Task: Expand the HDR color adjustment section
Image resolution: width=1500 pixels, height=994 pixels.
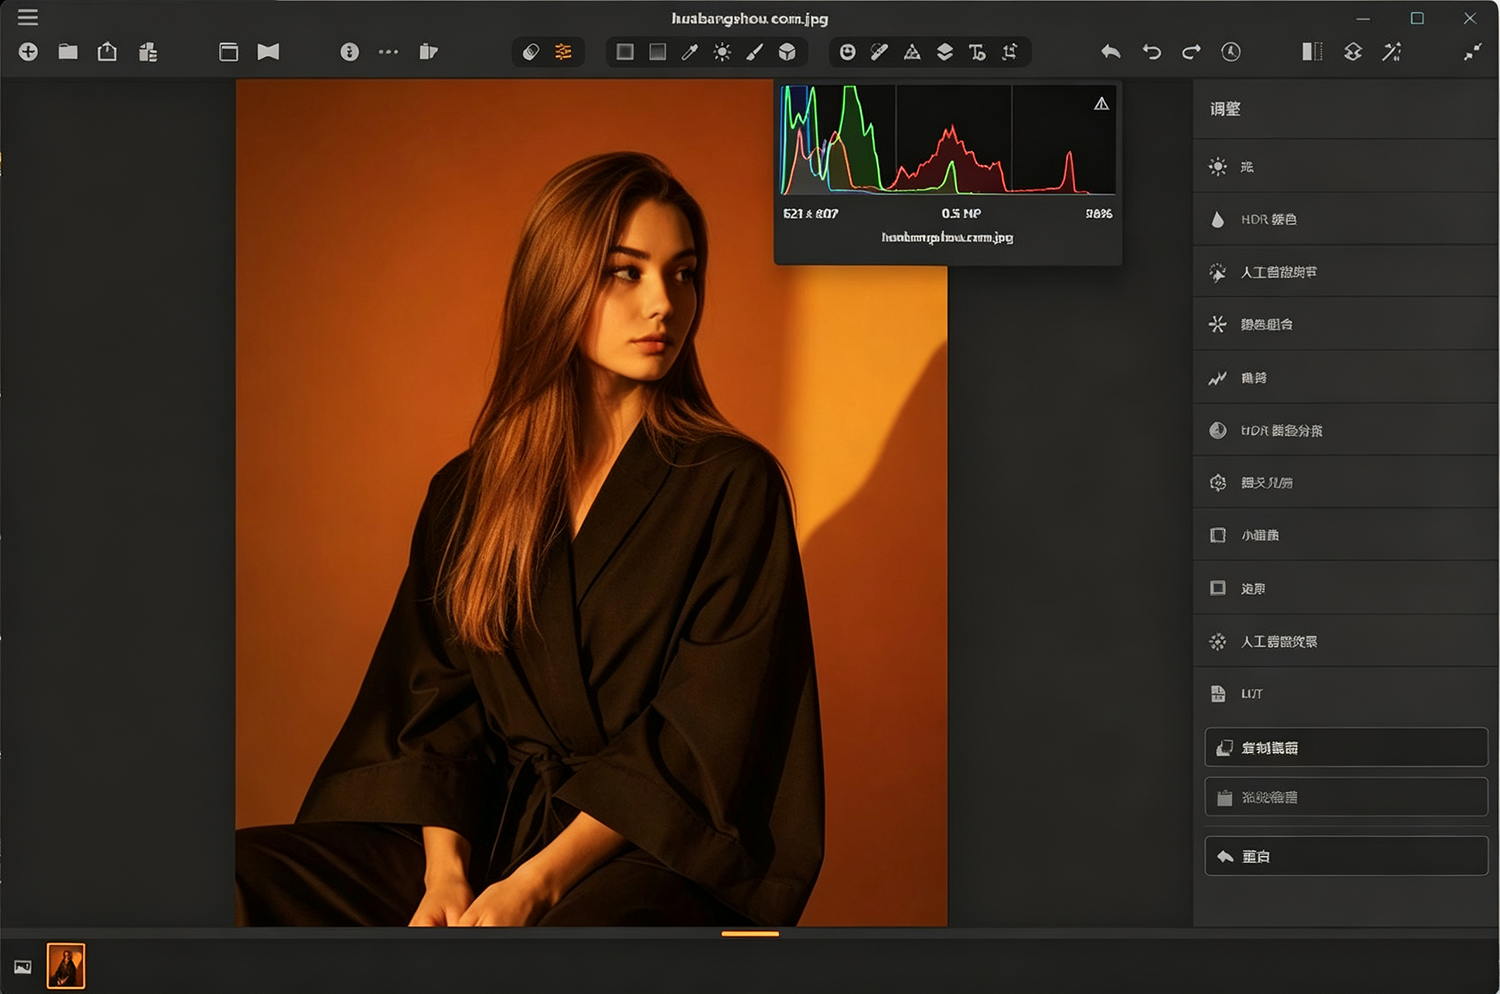Action: pyautogui.click(x=1345, y=219)
